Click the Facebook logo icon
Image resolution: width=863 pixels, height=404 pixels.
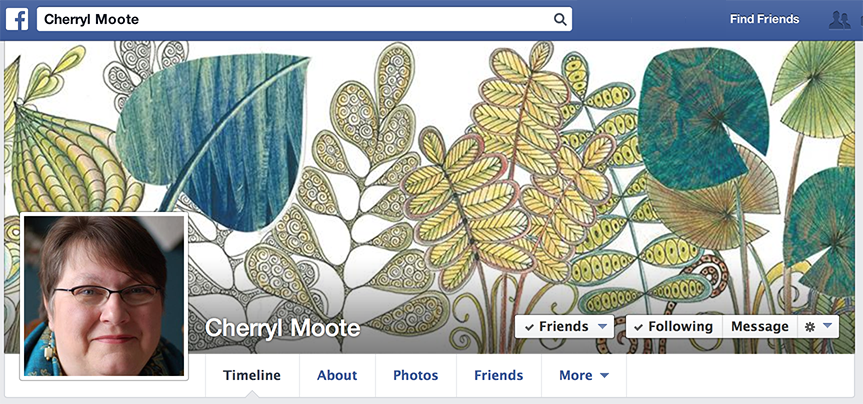coord(17,19)
